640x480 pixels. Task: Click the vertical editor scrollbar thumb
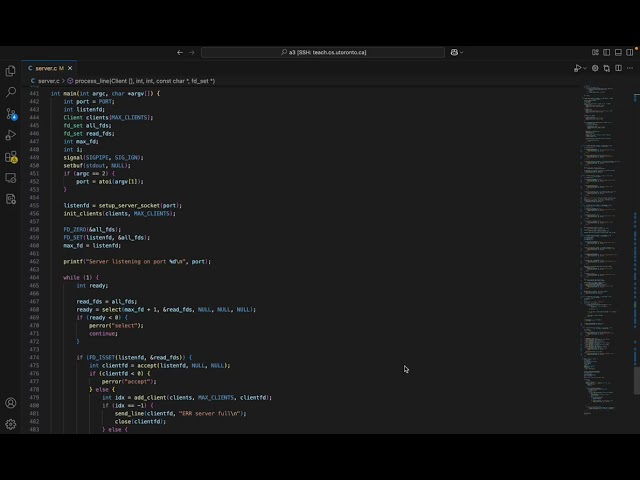click(x=636, y=380)
